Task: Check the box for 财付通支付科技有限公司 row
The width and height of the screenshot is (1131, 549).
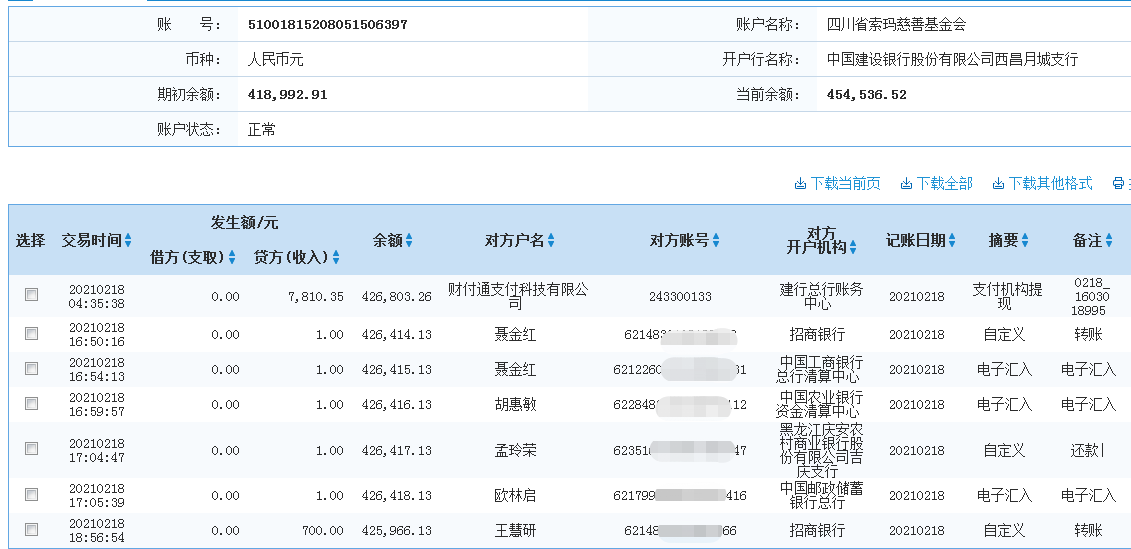Action: coord(31,294)
